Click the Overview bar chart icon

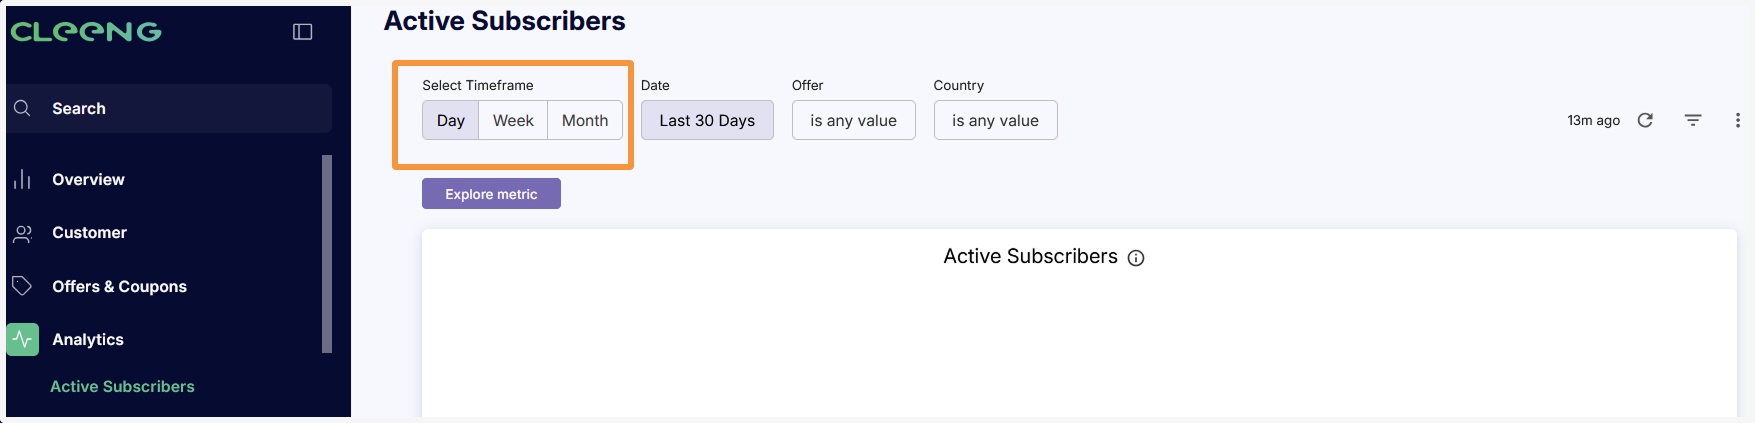[22, 179]
